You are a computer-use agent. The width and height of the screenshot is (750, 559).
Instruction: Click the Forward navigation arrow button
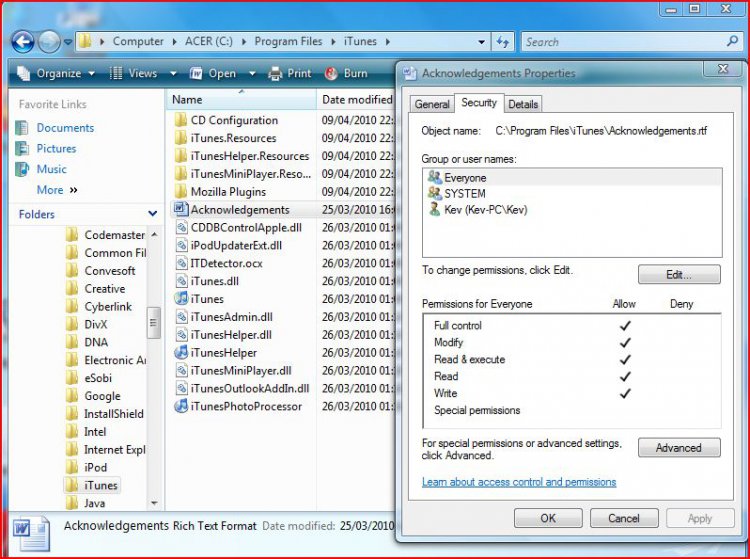49,42
